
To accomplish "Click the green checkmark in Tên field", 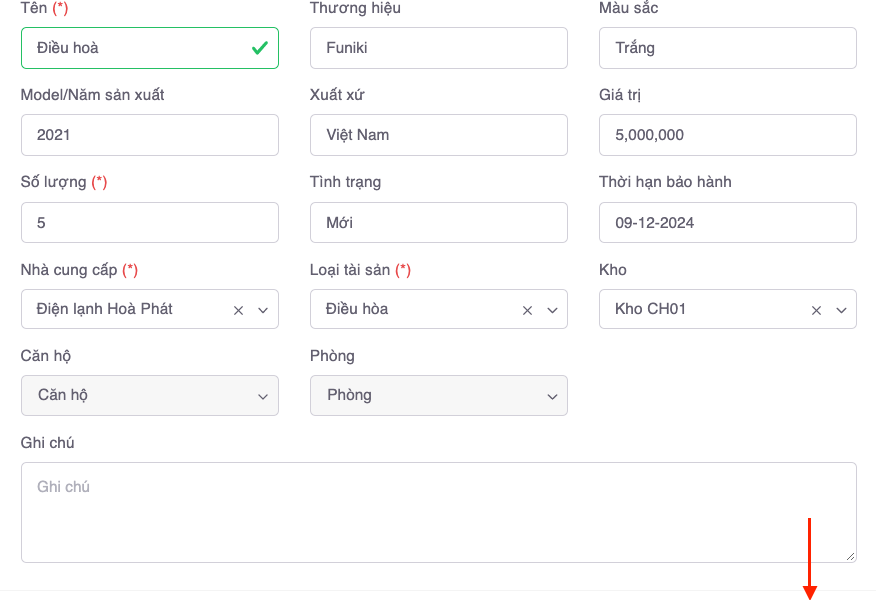I will point(259,47).
